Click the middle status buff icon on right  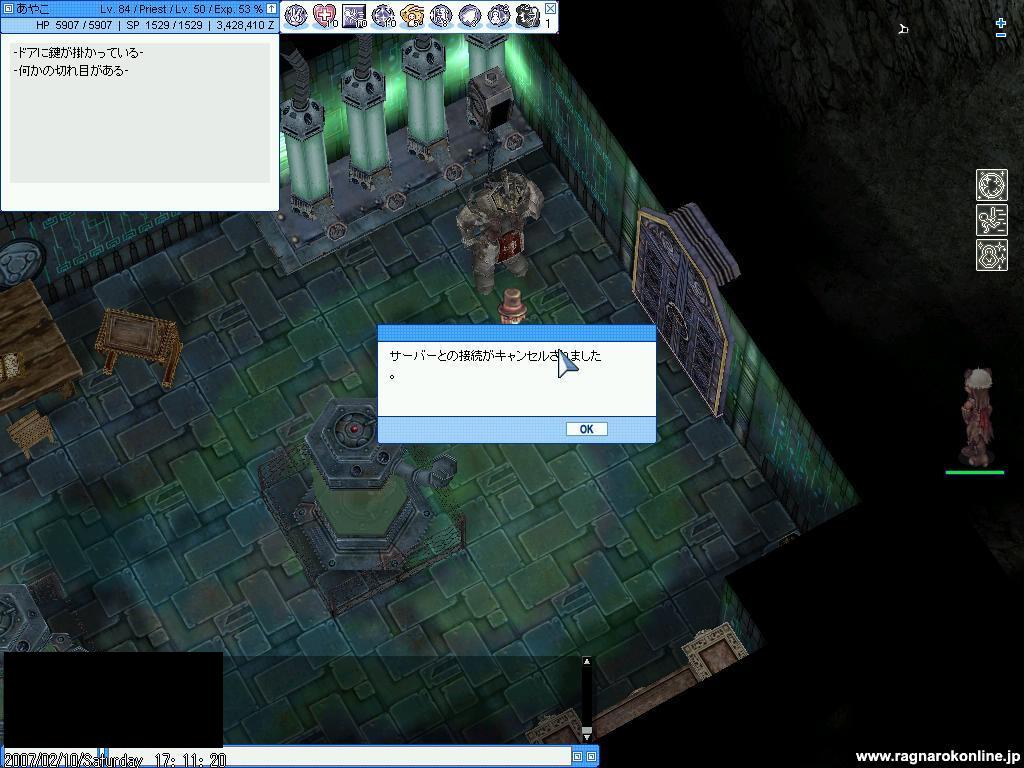click(991, 220)
